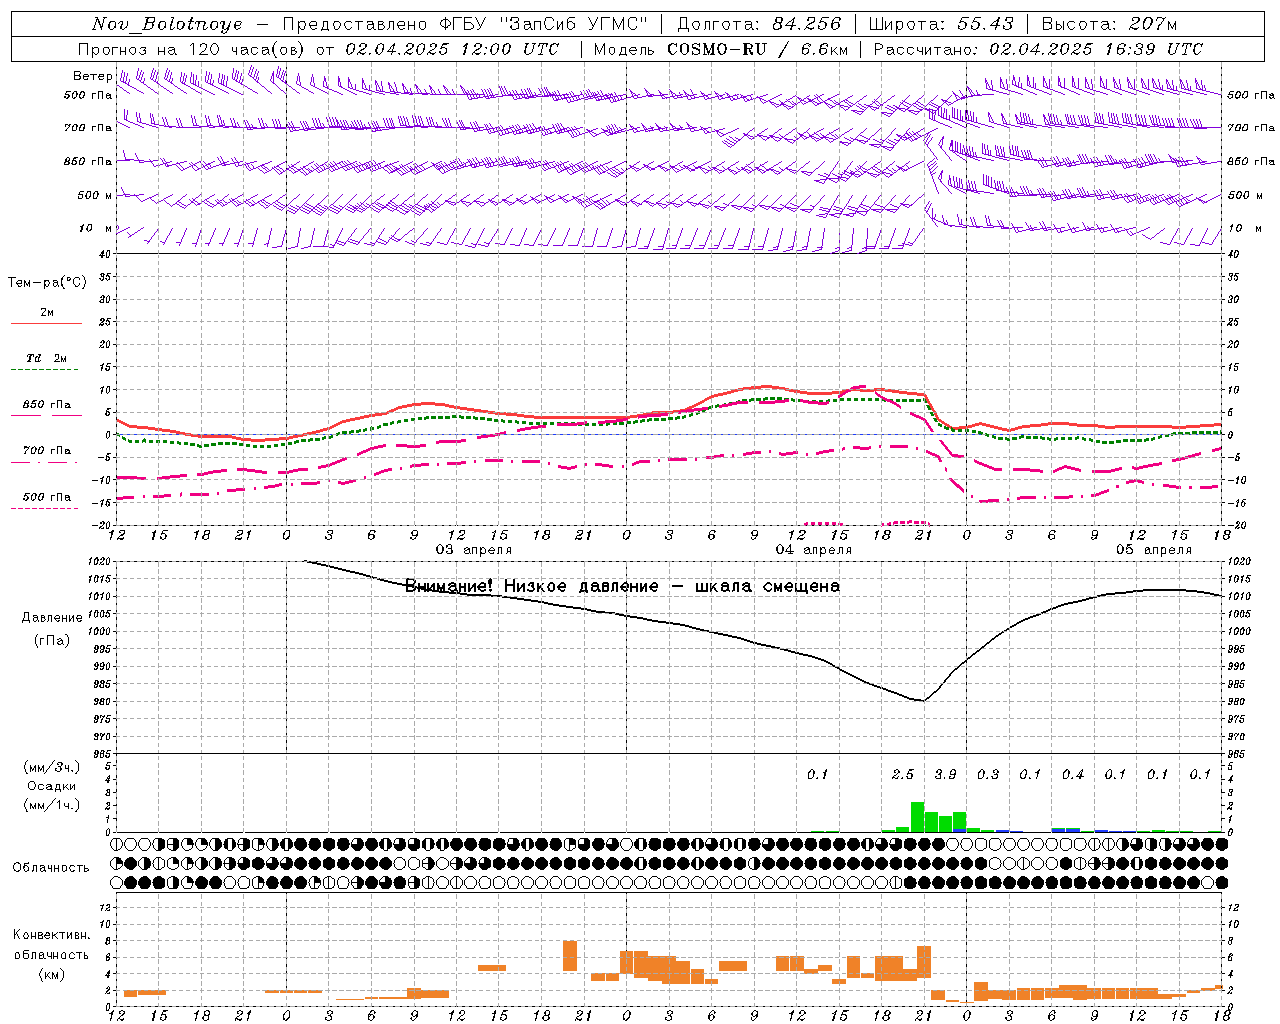1280x1024 pixels.
Task: Select the 'ЗапСиб УГМС' provider text
Action: tap(572, 24)
